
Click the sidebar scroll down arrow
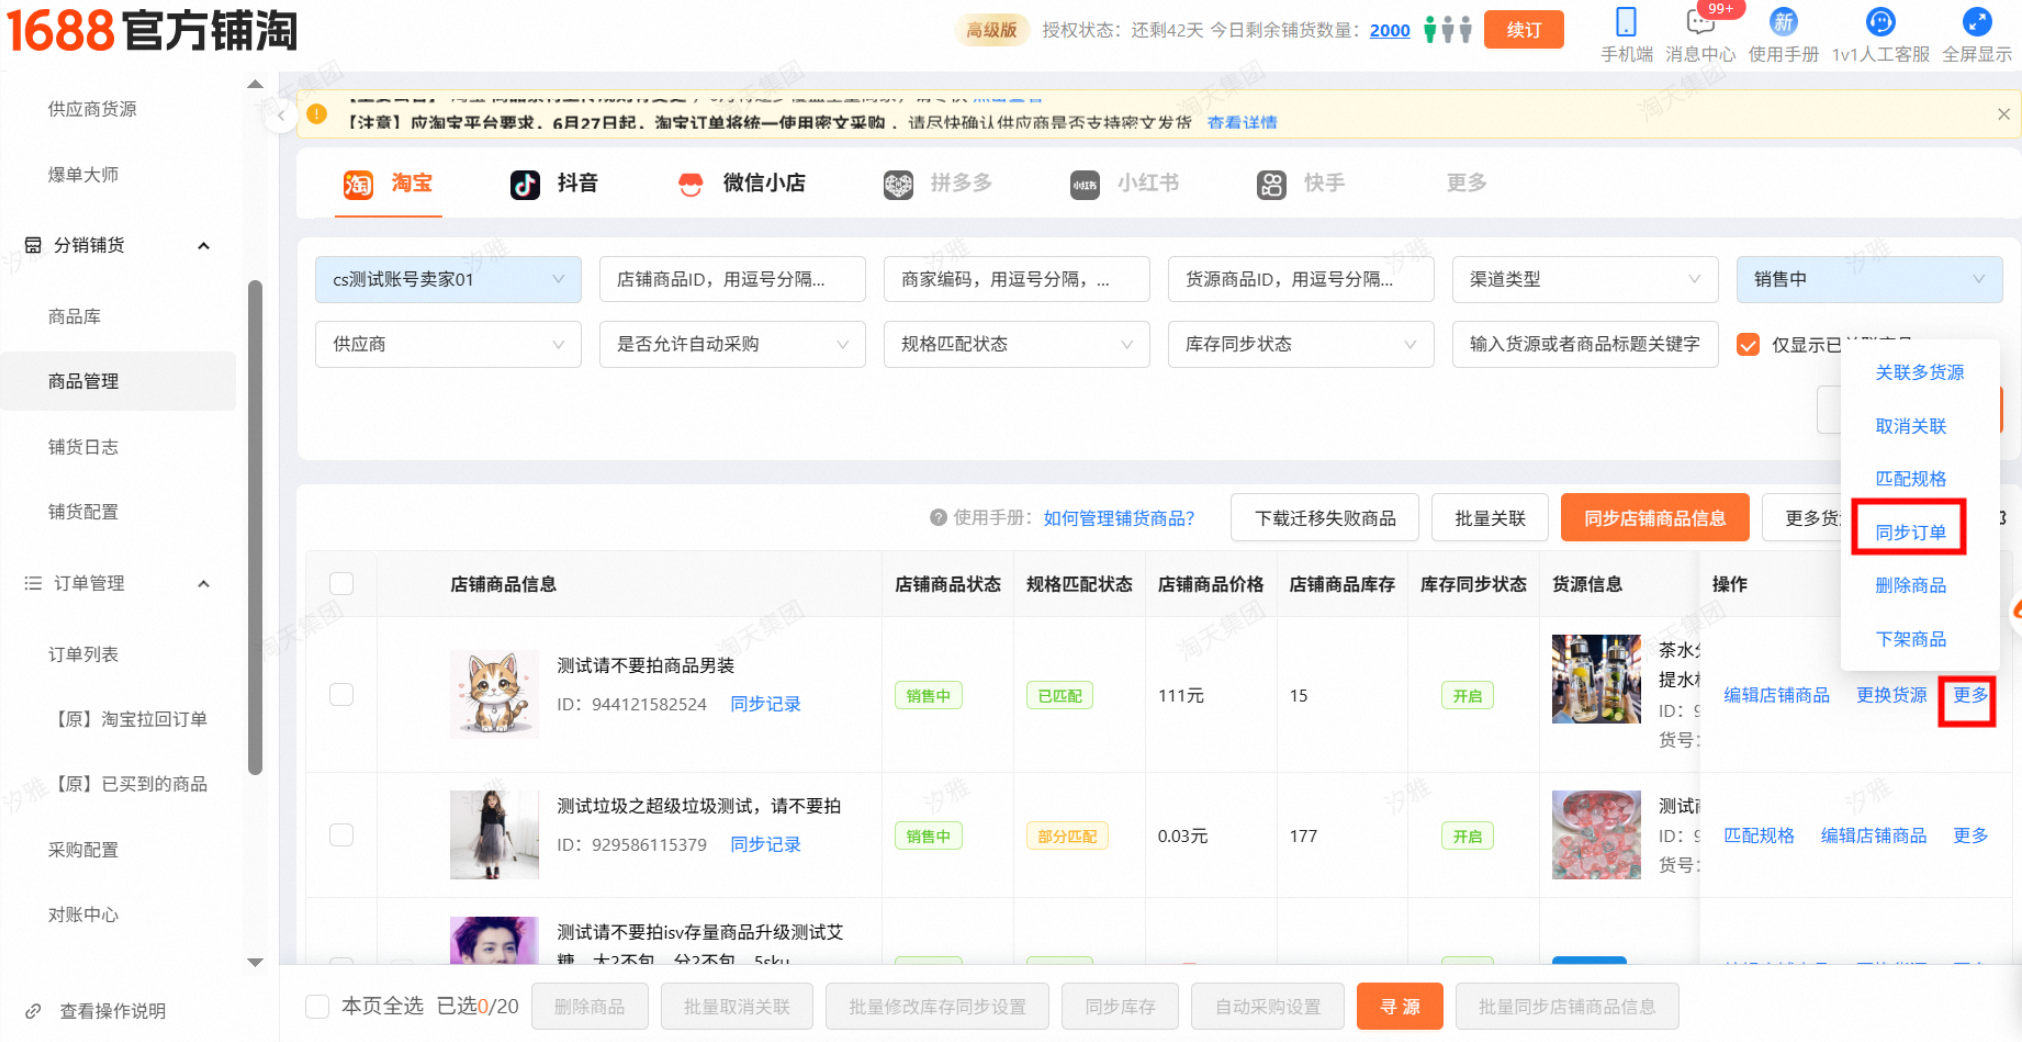[255, 962]
